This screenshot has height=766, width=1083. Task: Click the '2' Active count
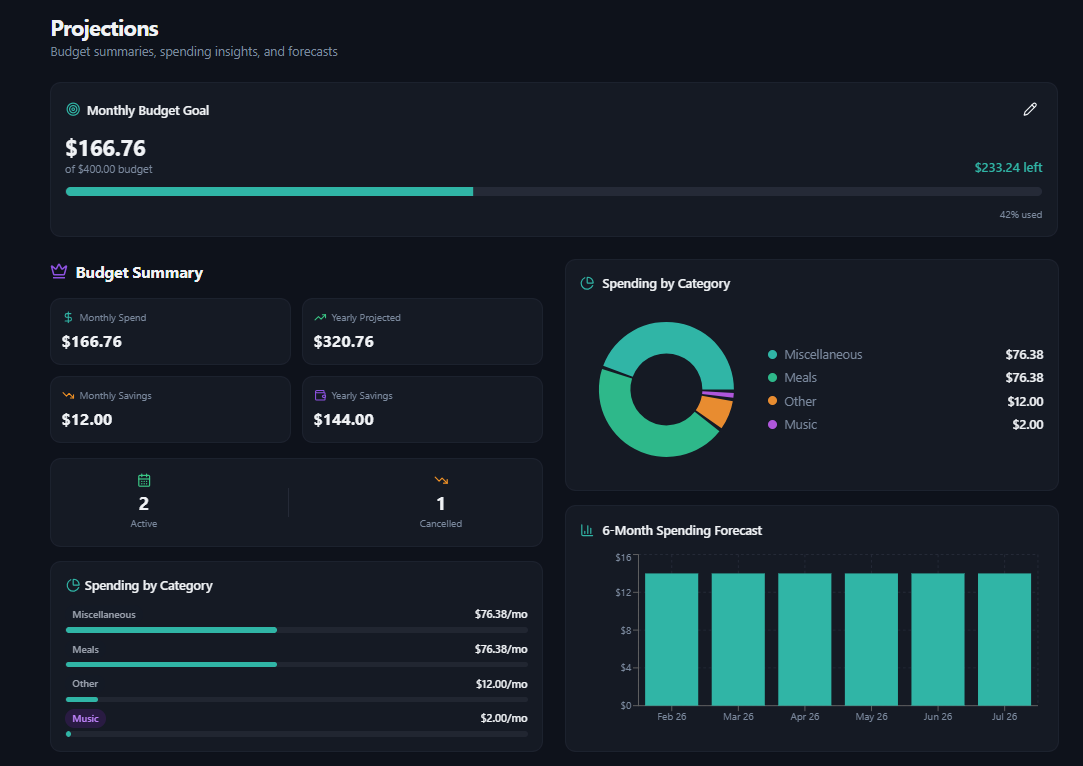click(x=144, y=504)
